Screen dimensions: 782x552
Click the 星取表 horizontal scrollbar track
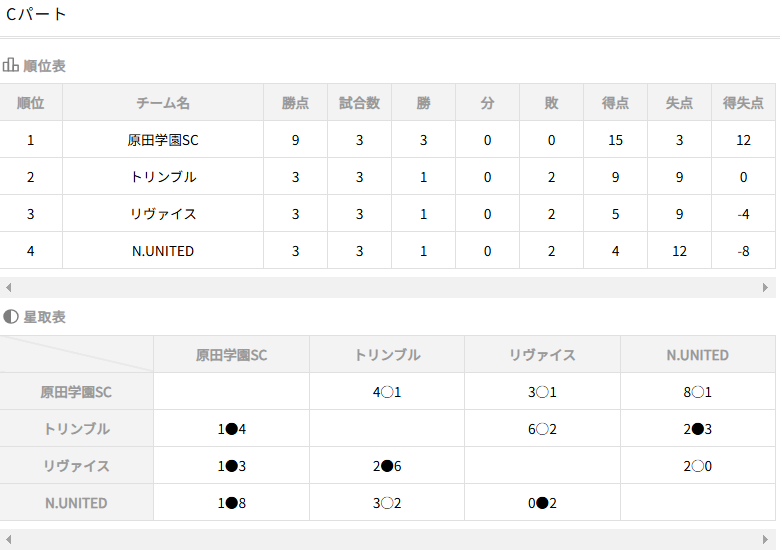(x=388, y=540)
